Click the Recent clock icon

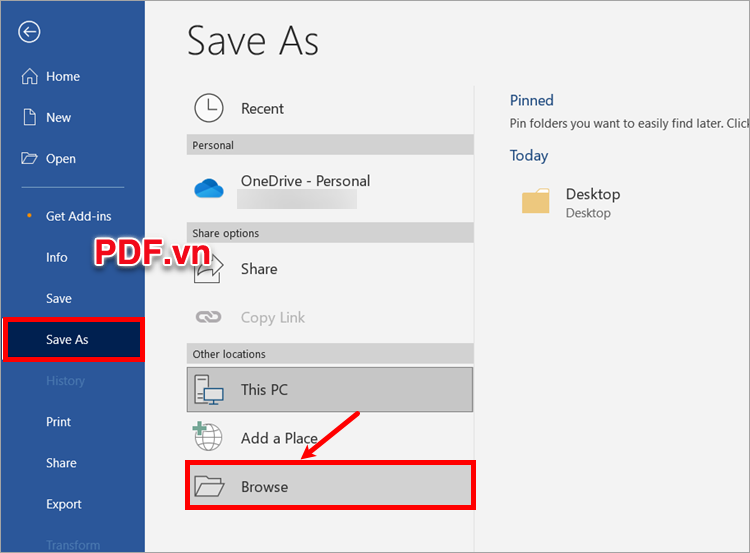coord(209,108)
